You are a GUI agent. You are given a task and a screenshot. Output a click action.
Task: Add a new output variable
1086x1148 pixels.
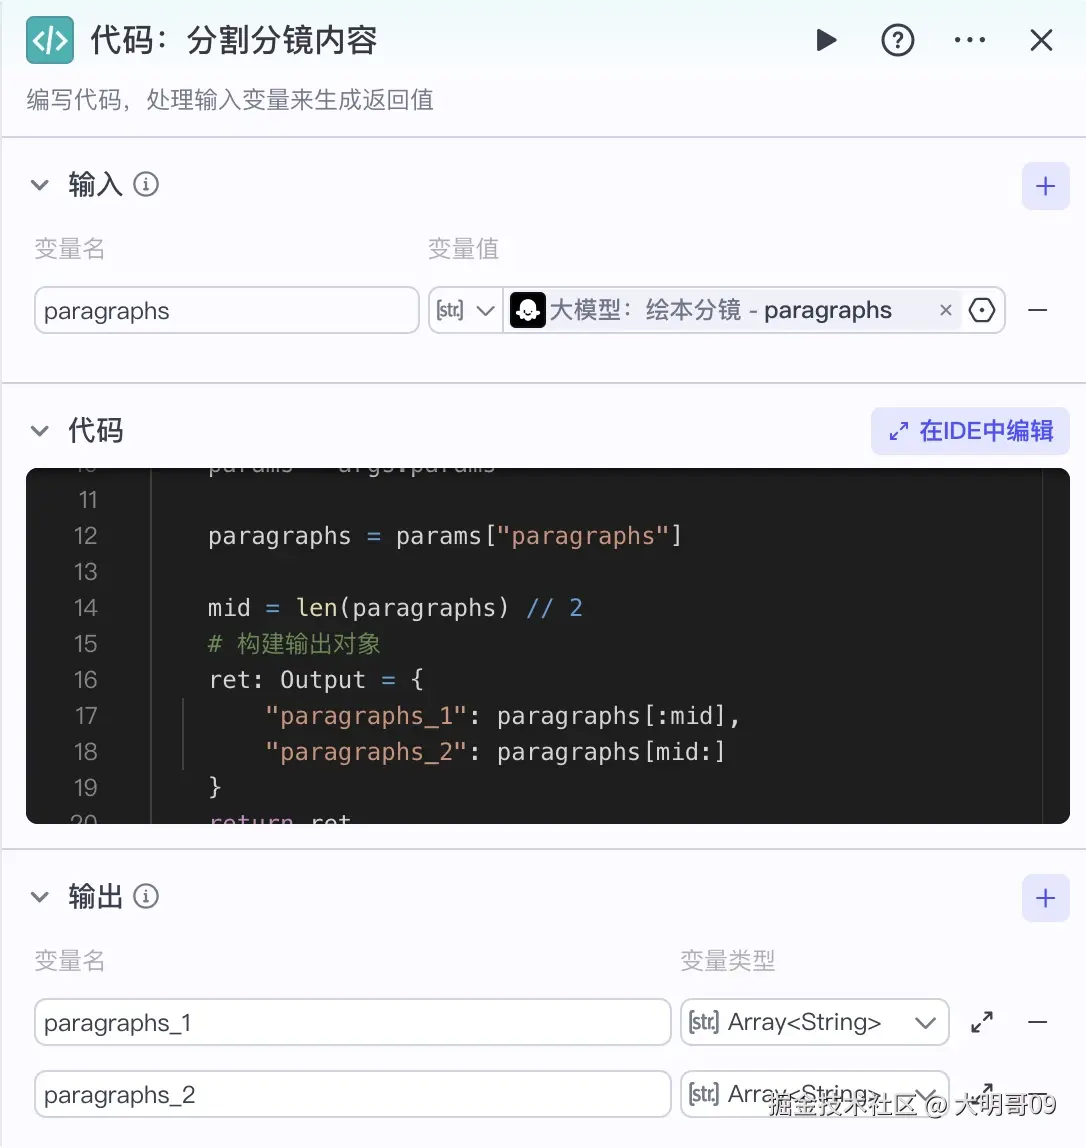click(x=1046, y=898)
